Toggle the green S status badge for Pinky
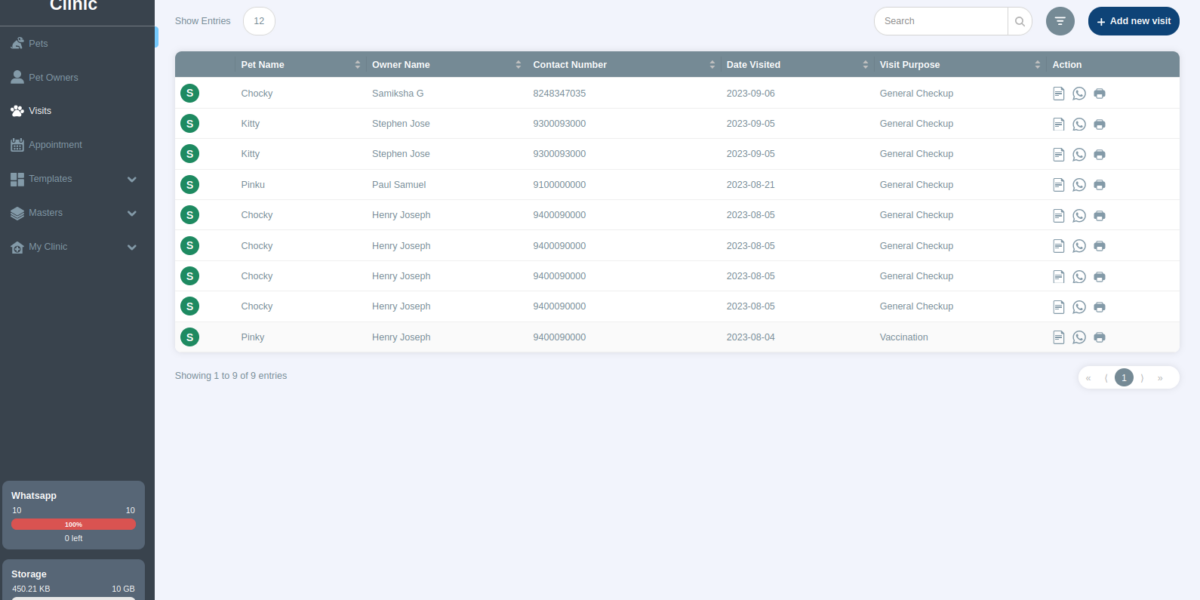Viewport: 1200px width, 600px height. (x=189, y=337)
